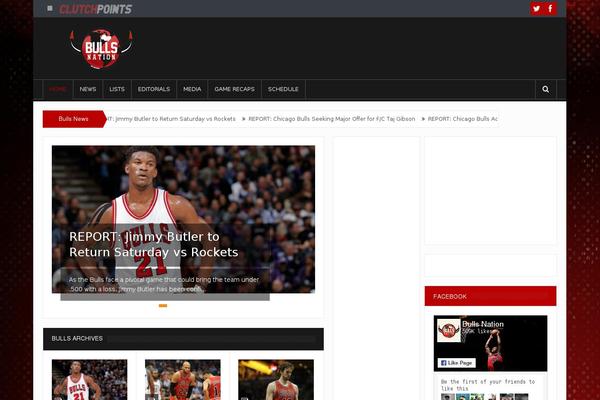
Task: Open third archive thumbnail of bearded player
Action: [x=276, y=380]
